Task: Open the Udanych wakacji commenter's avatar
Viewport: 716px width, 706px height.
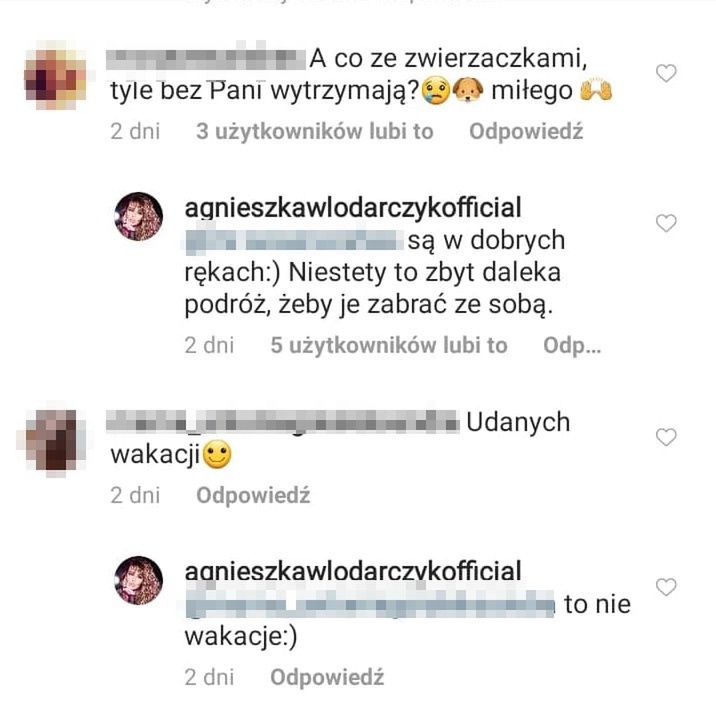Action: (x=53, y=441)
